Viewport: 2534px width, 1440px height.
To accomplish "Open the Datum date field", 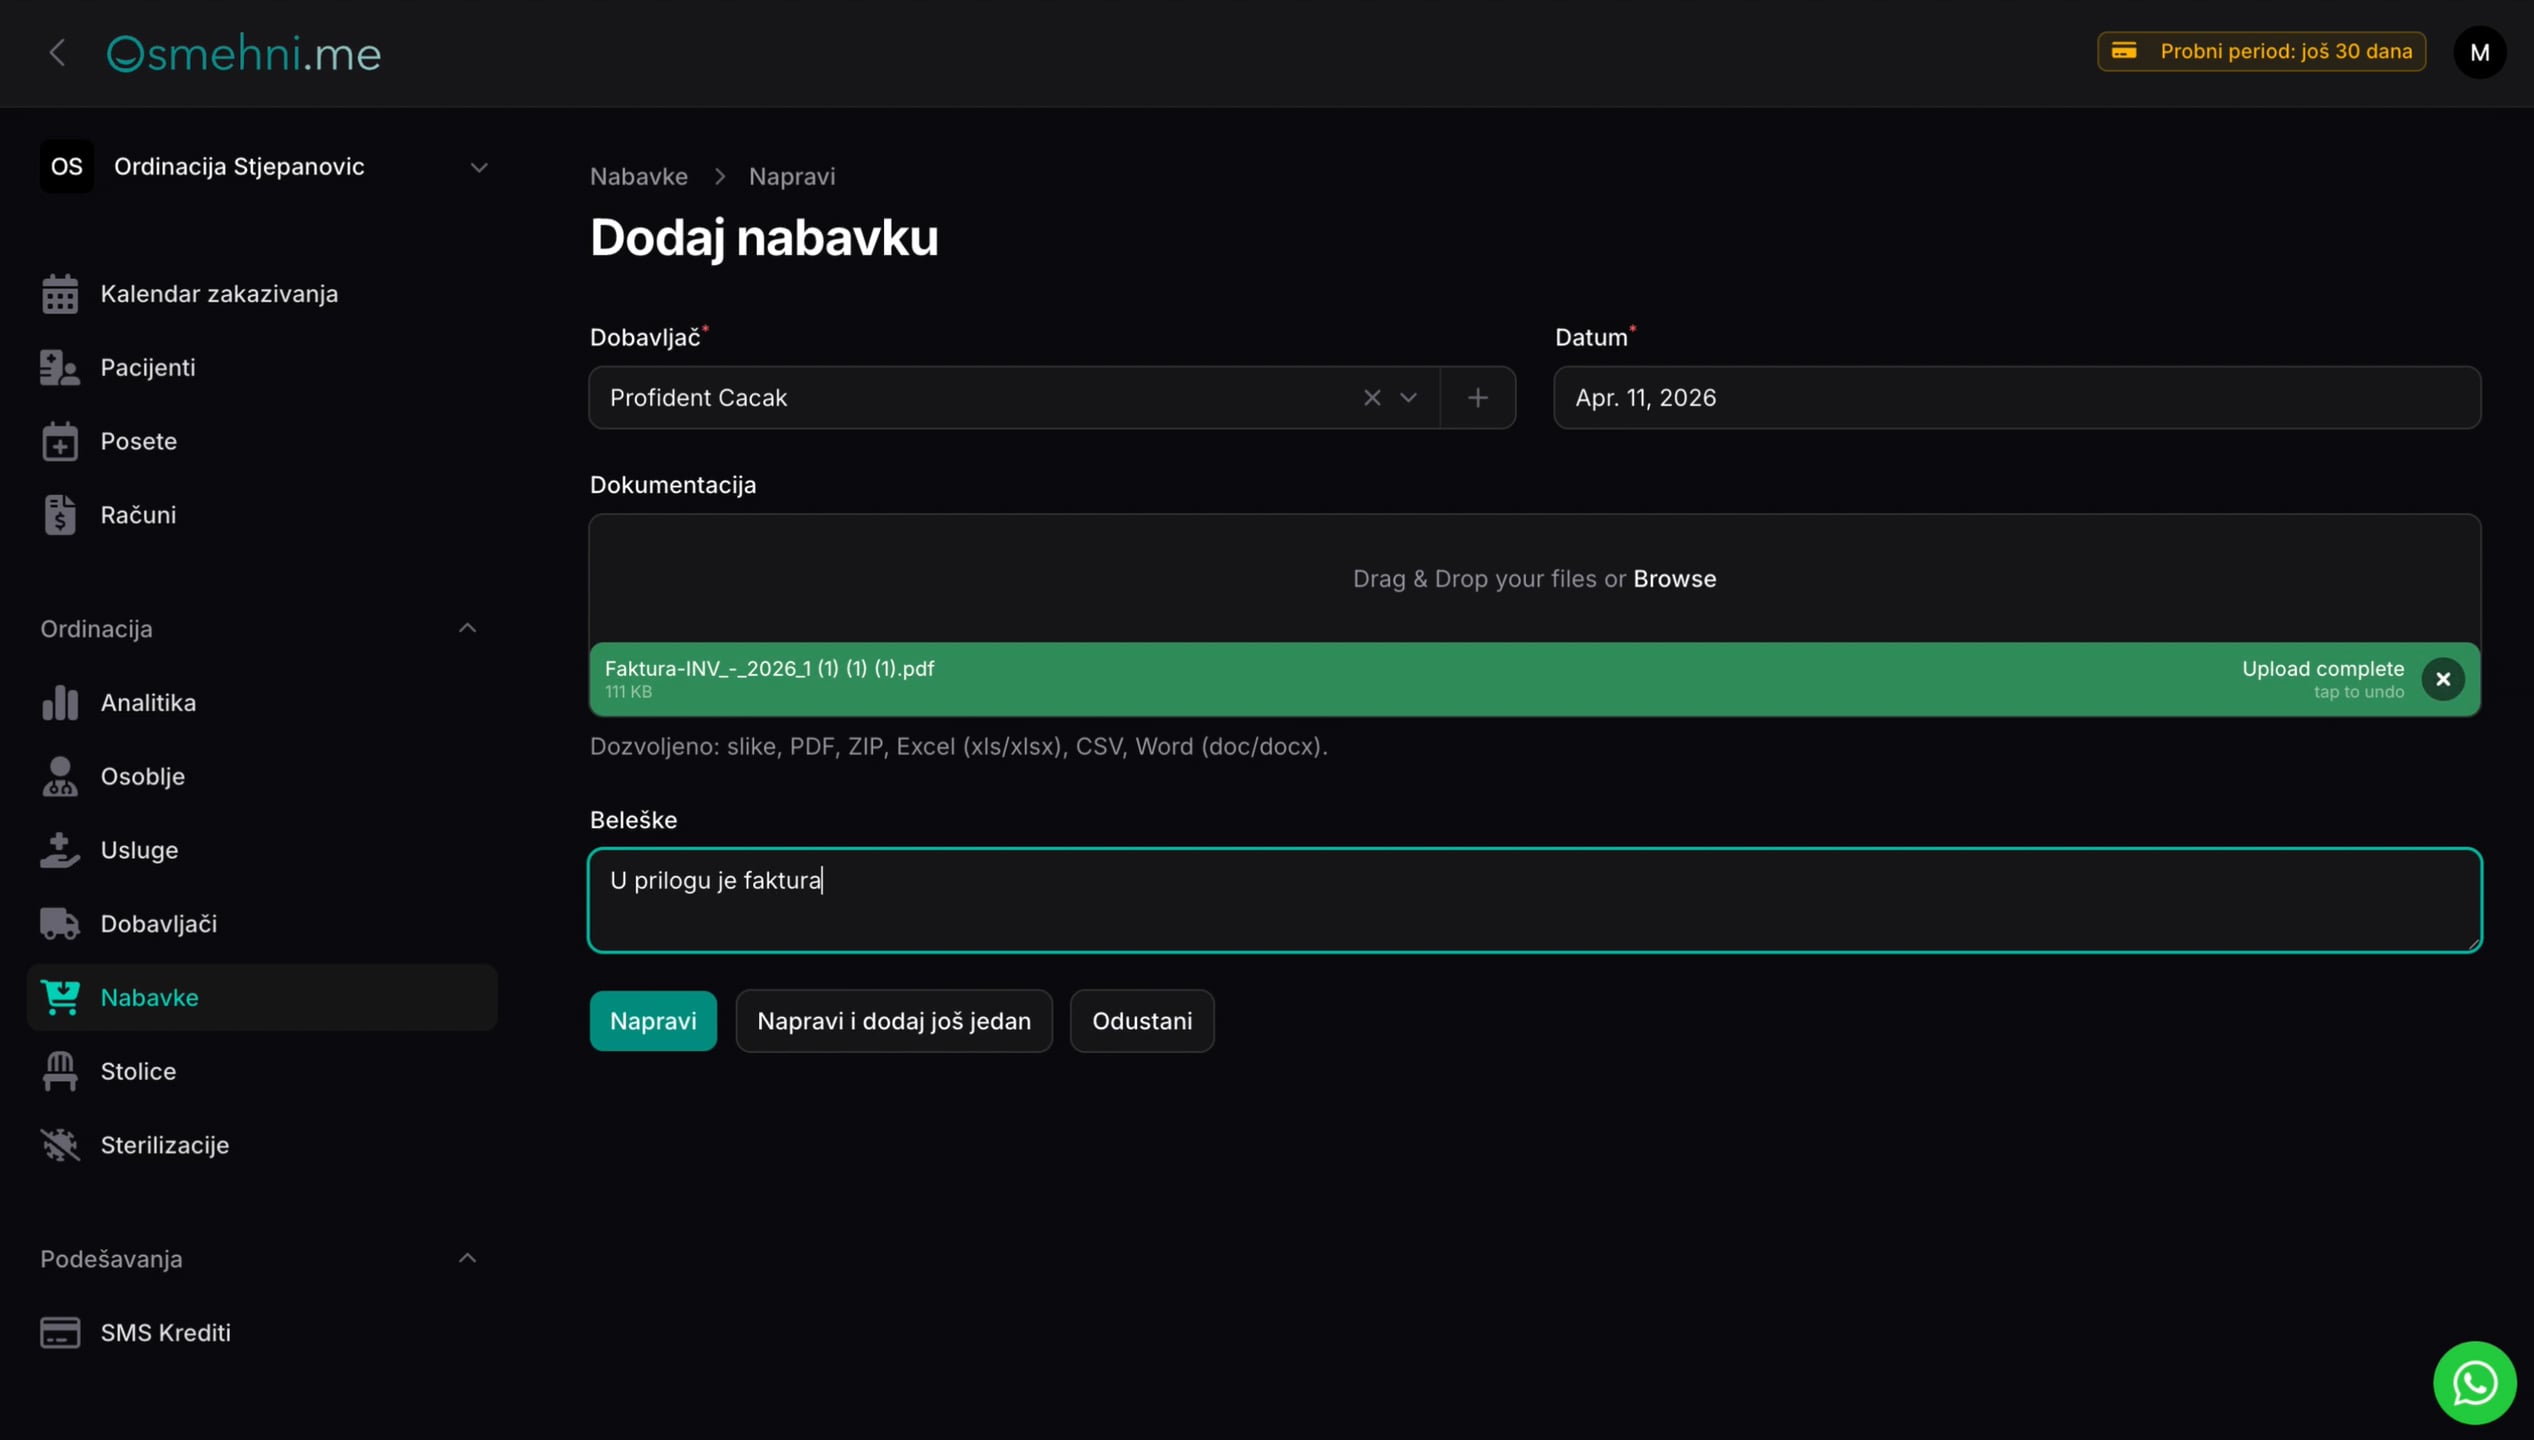I will pos(2016,398).
